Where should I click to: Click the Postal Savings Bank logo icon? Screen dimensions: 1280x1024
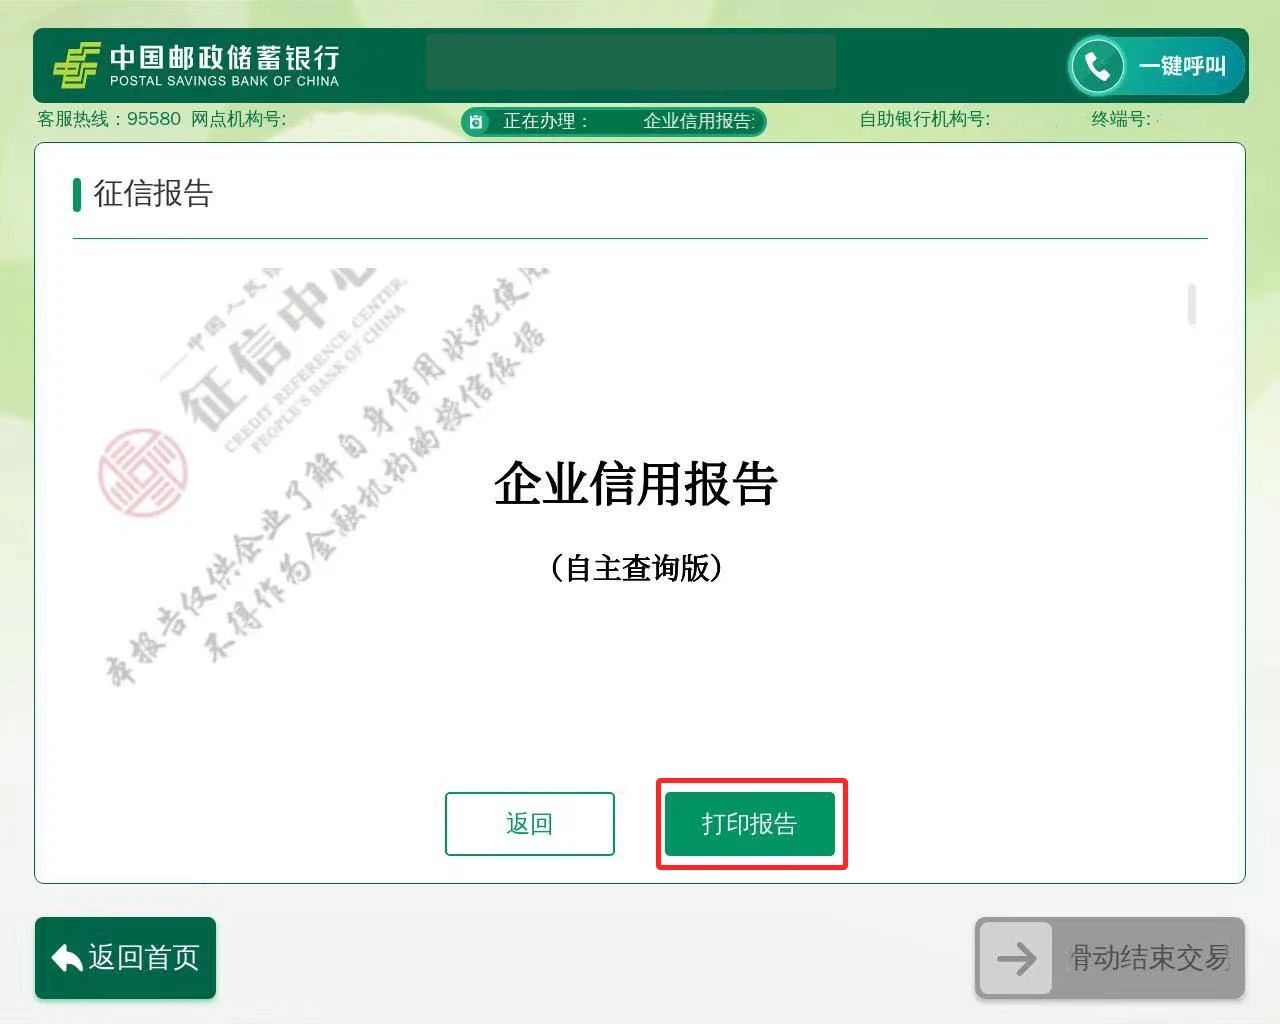click(76, 66)
